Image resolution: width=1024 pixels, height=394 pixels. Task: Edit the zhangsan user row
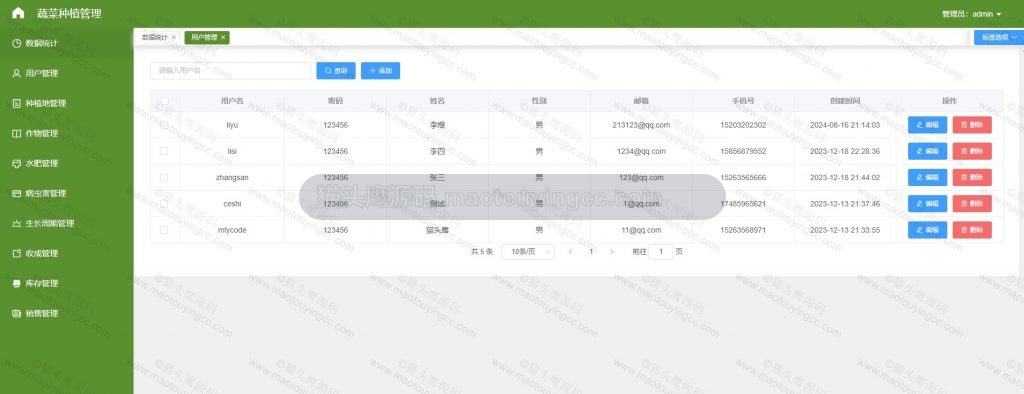927,177
